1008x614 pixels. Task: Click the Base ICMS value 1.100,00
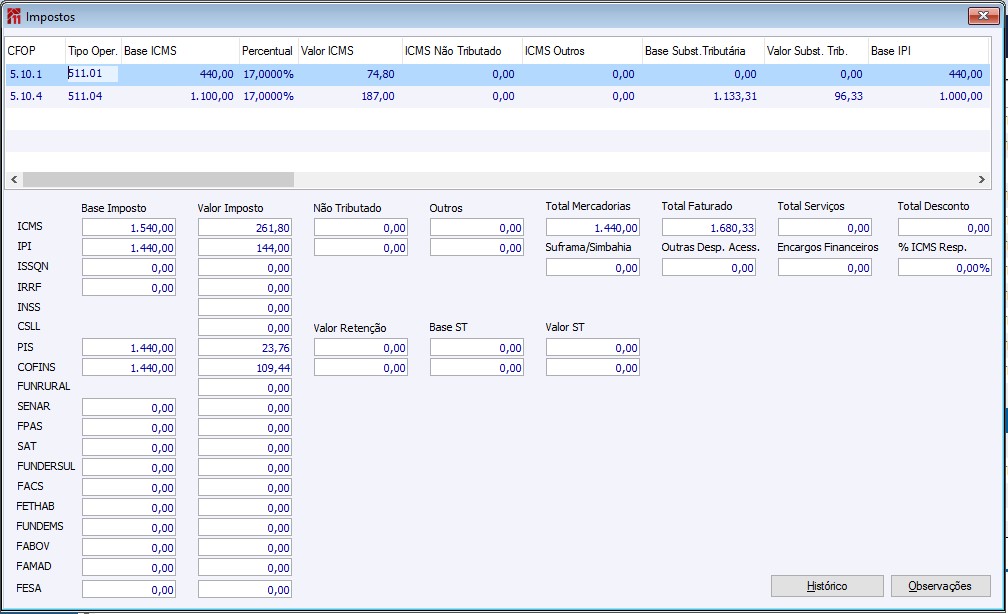tap(212, 96)
